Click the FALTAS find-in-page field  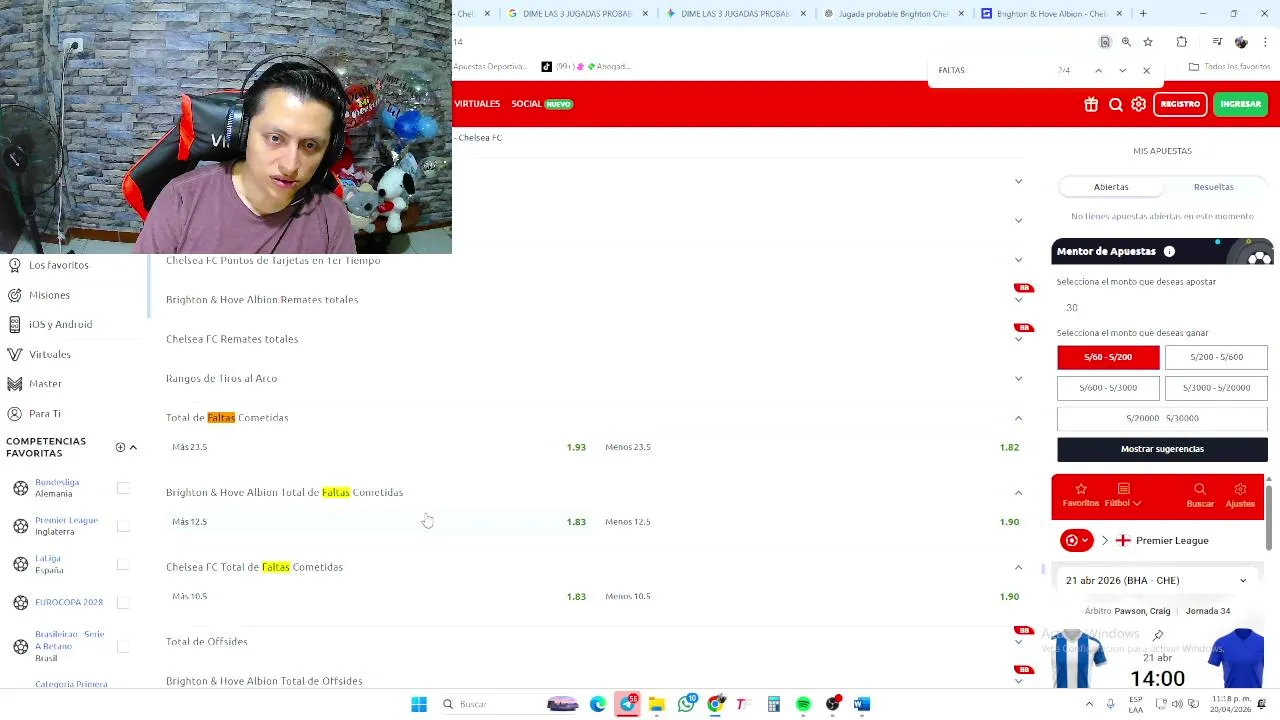click(990, 70)
